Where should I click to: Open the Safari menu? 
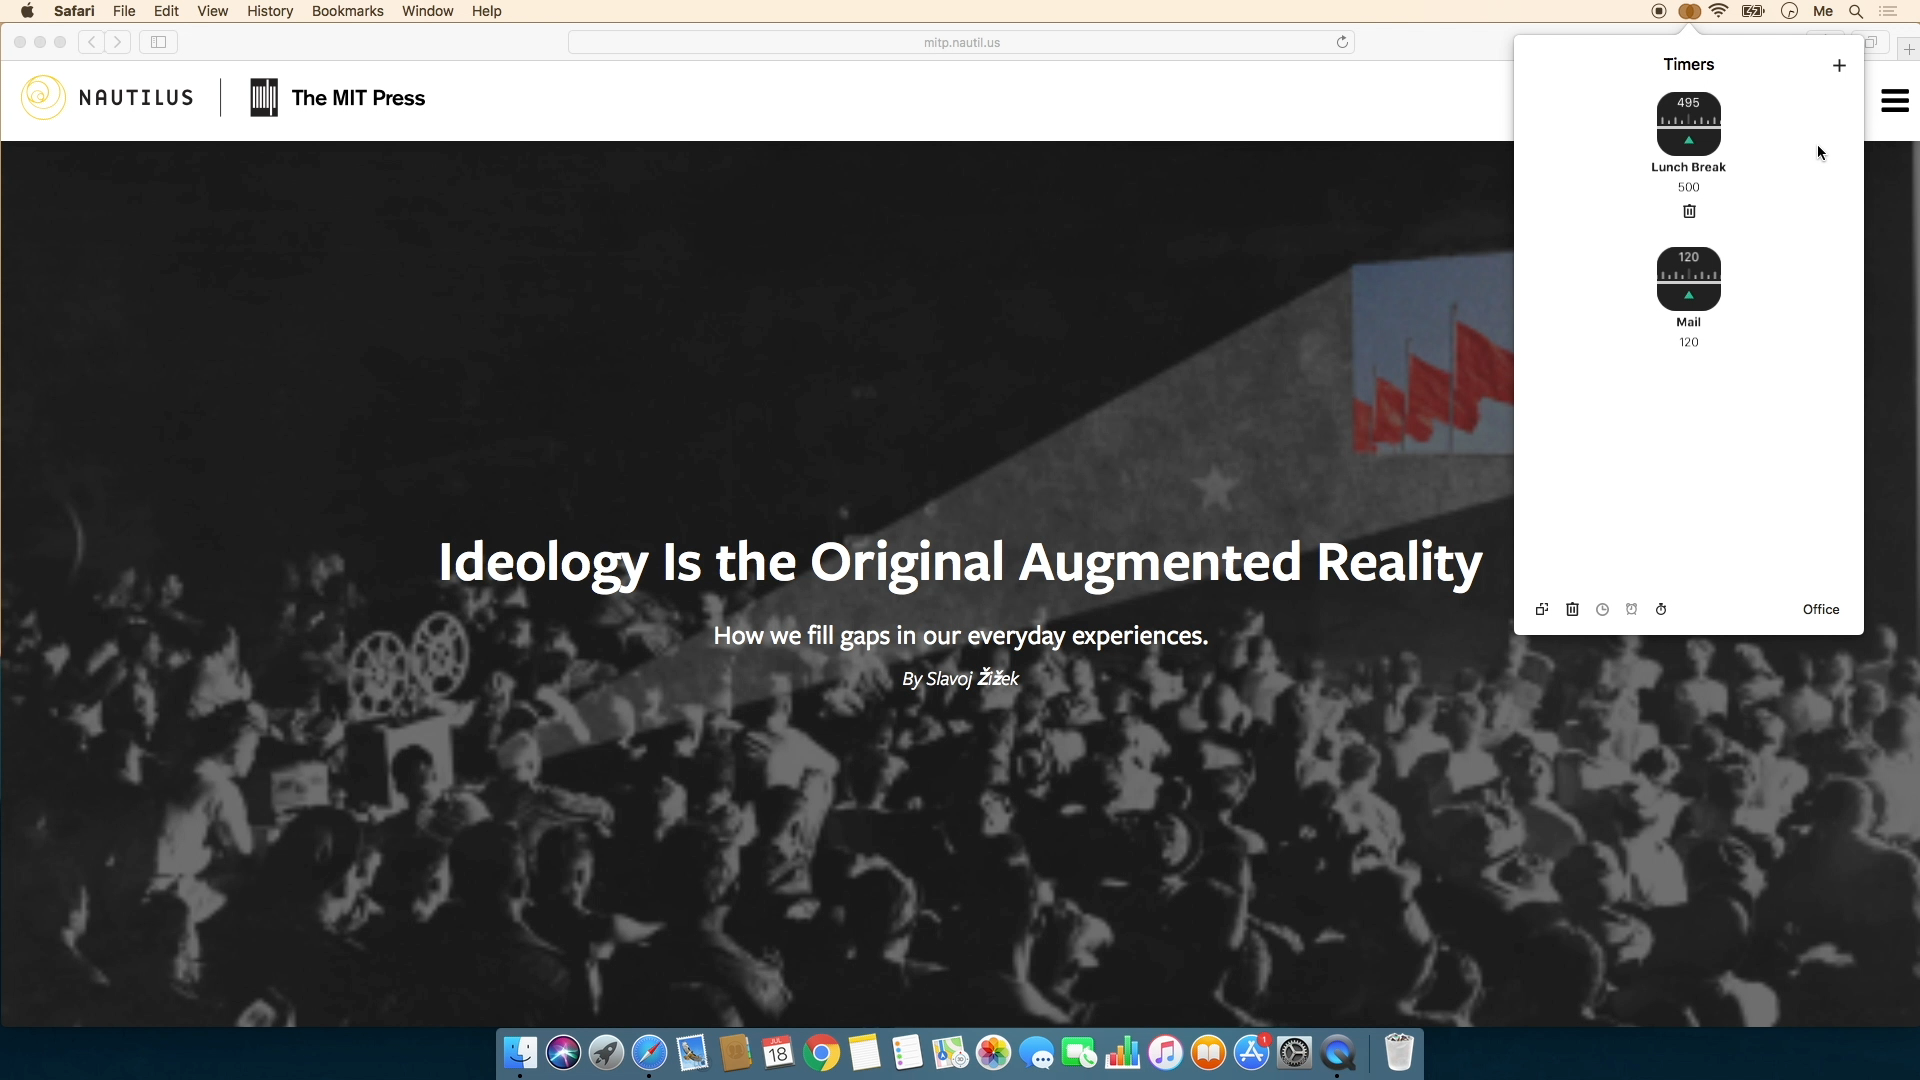pyautogui.click(x=74, y=11)
